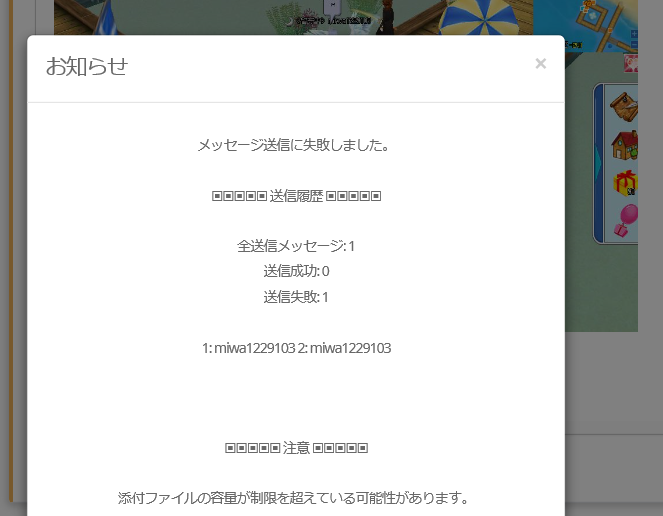Open the yellow gift box icon

(x=626, y=183)
